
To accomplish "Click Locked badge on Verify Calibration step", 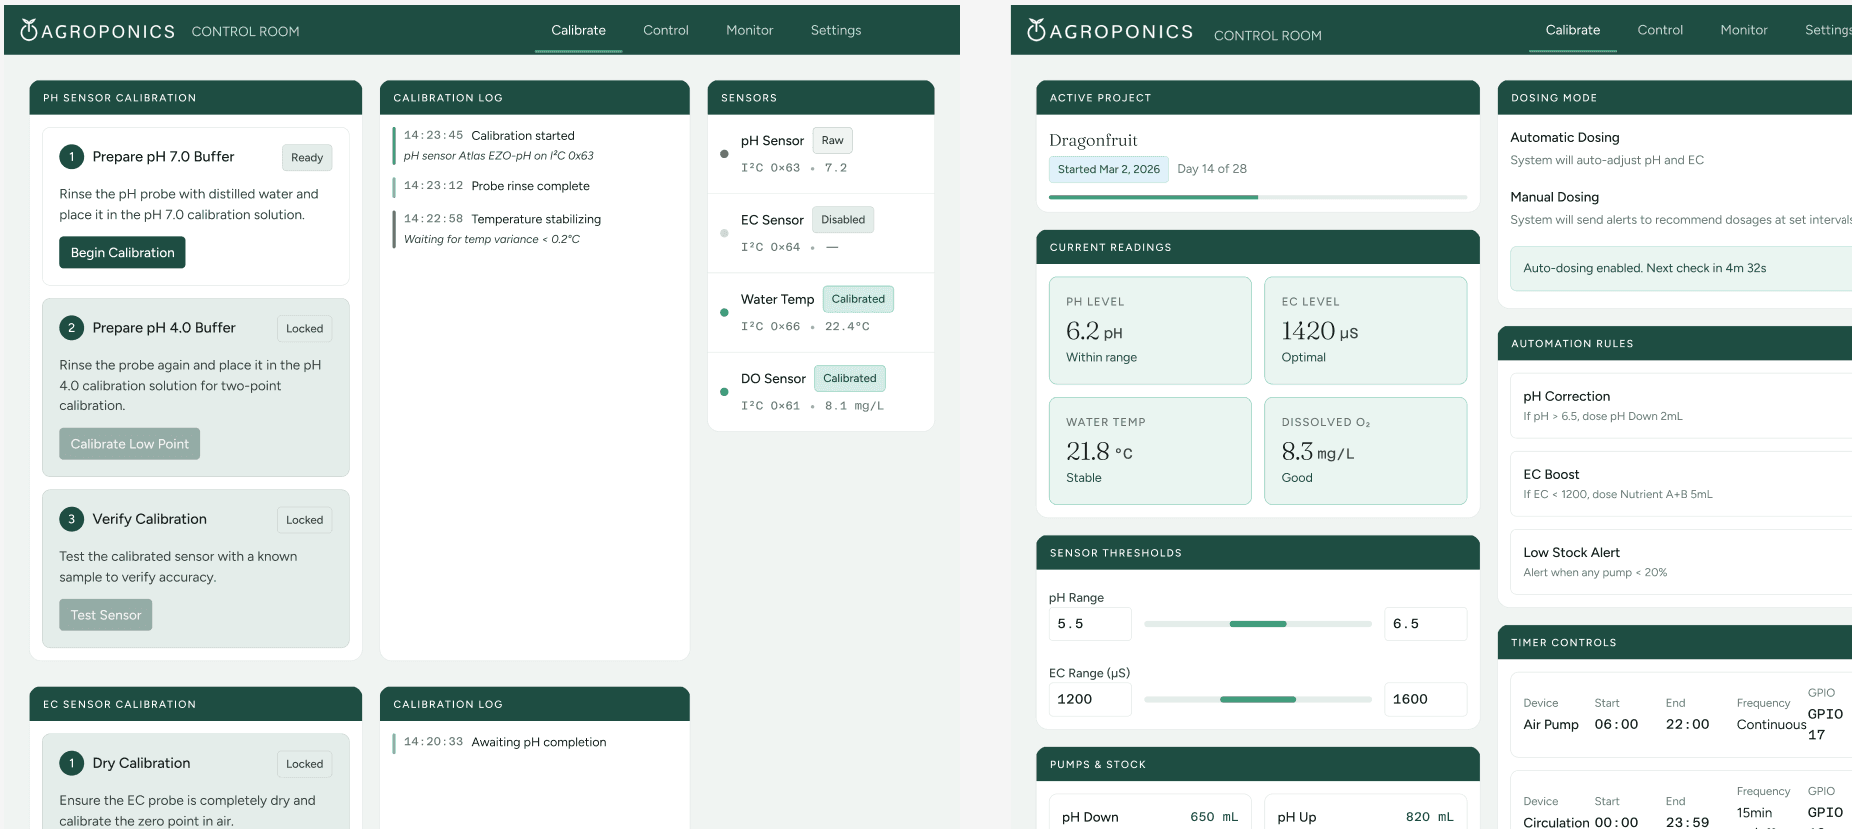I will [x=305, y=520].
